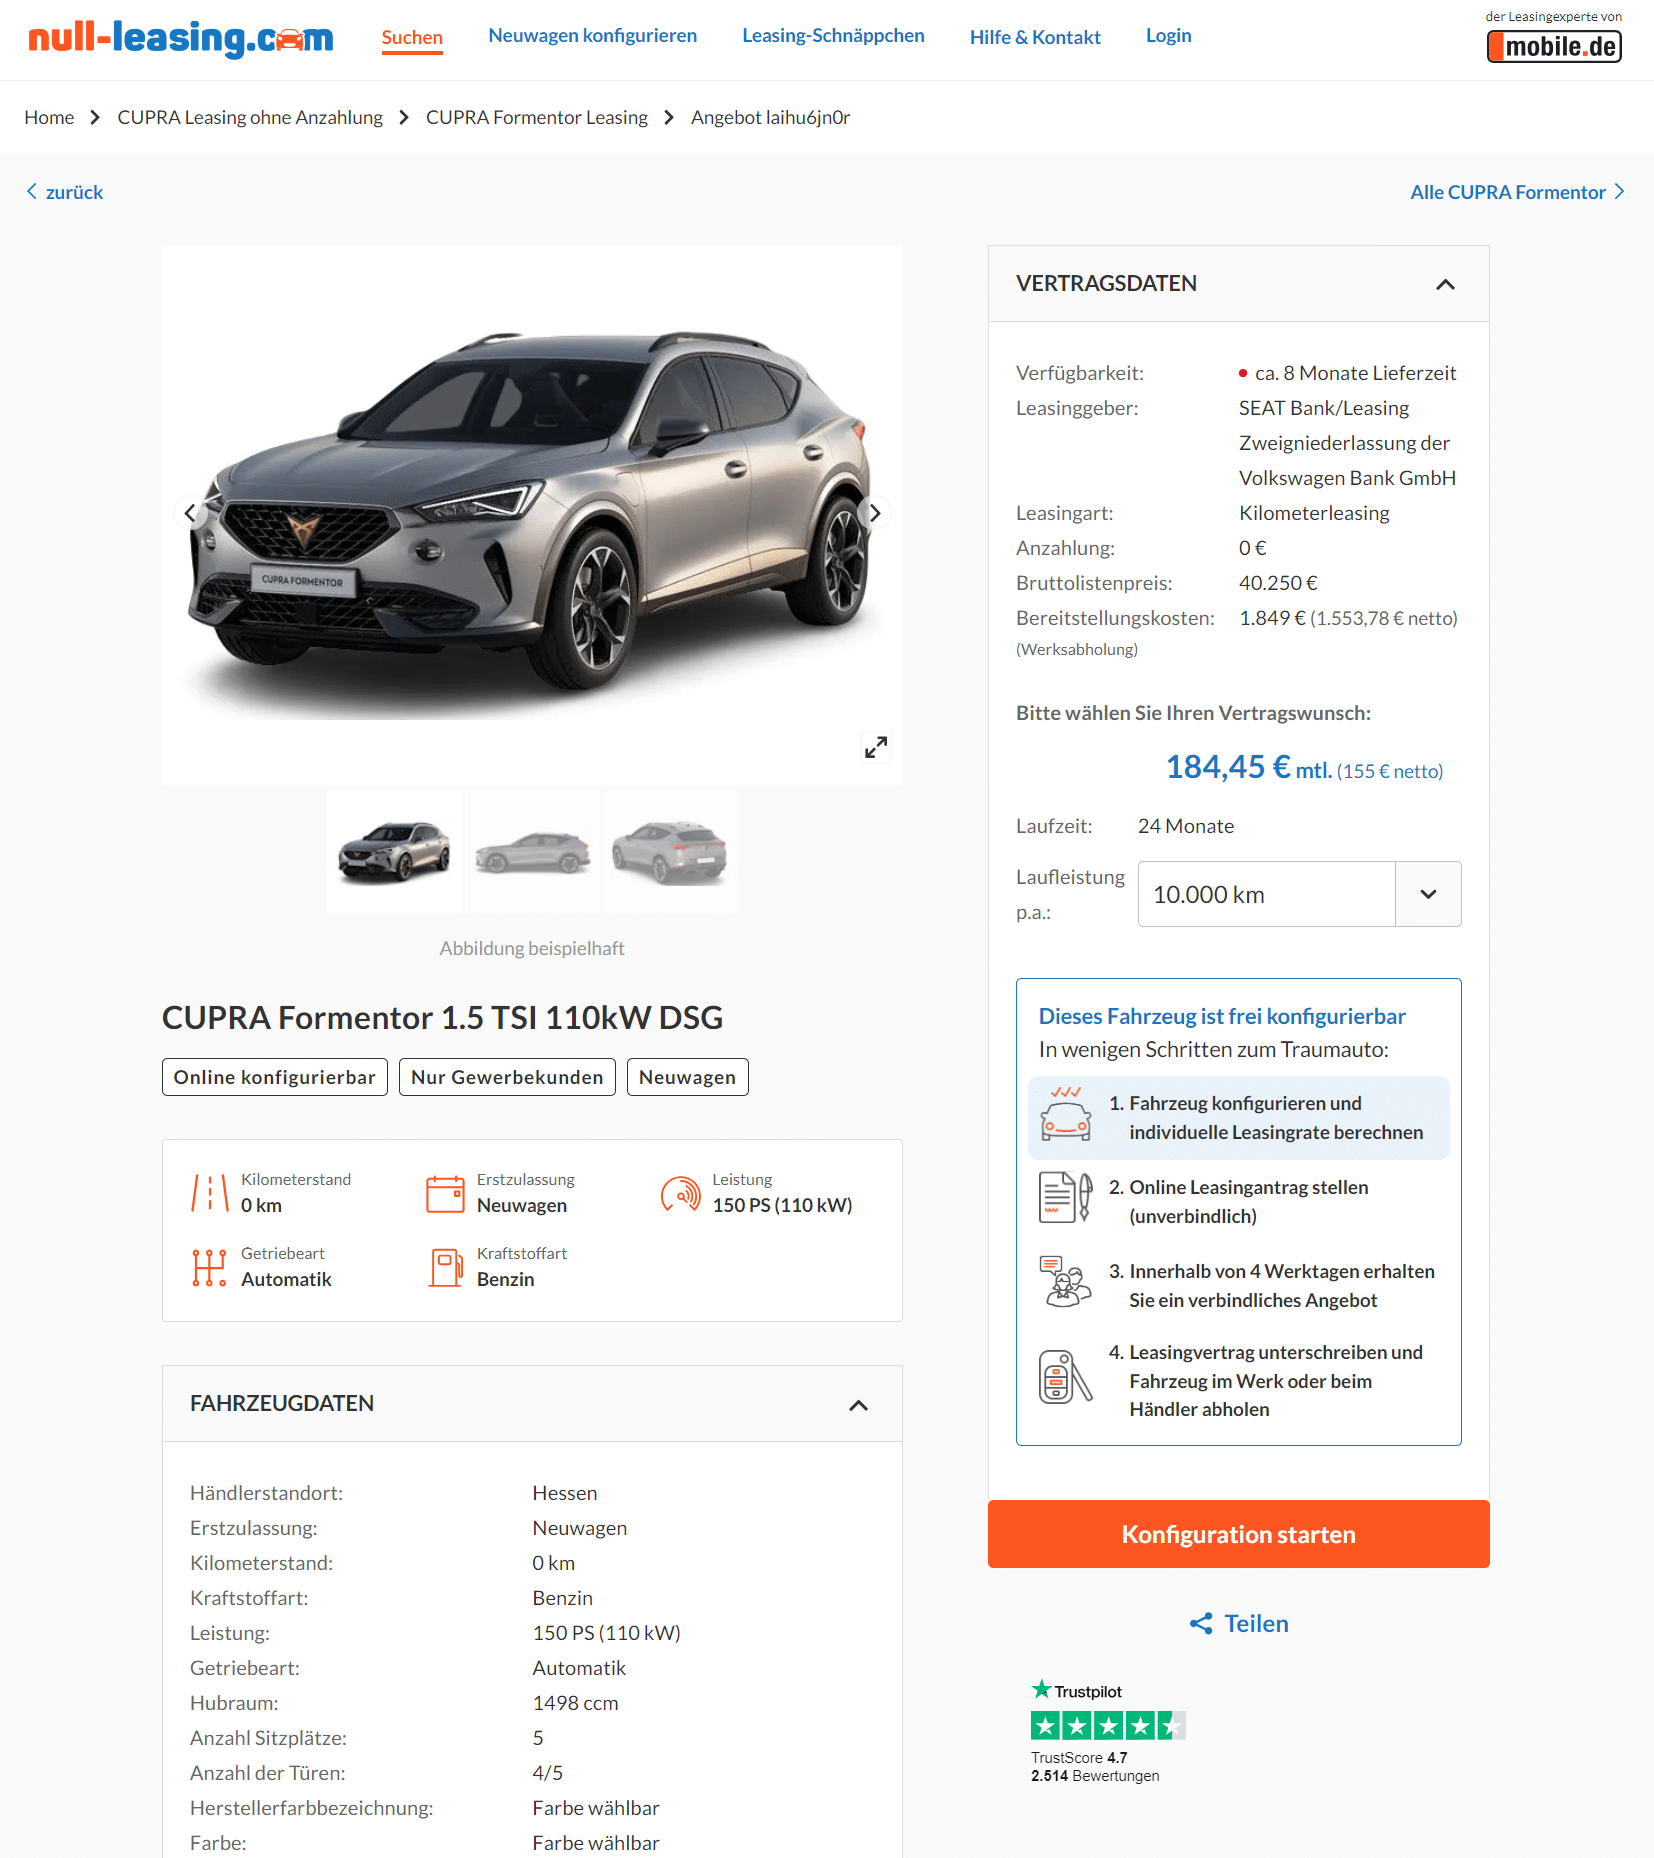Click the 184,45 € mtl. price
1654x1858 pixels.
coord(1249,767)
